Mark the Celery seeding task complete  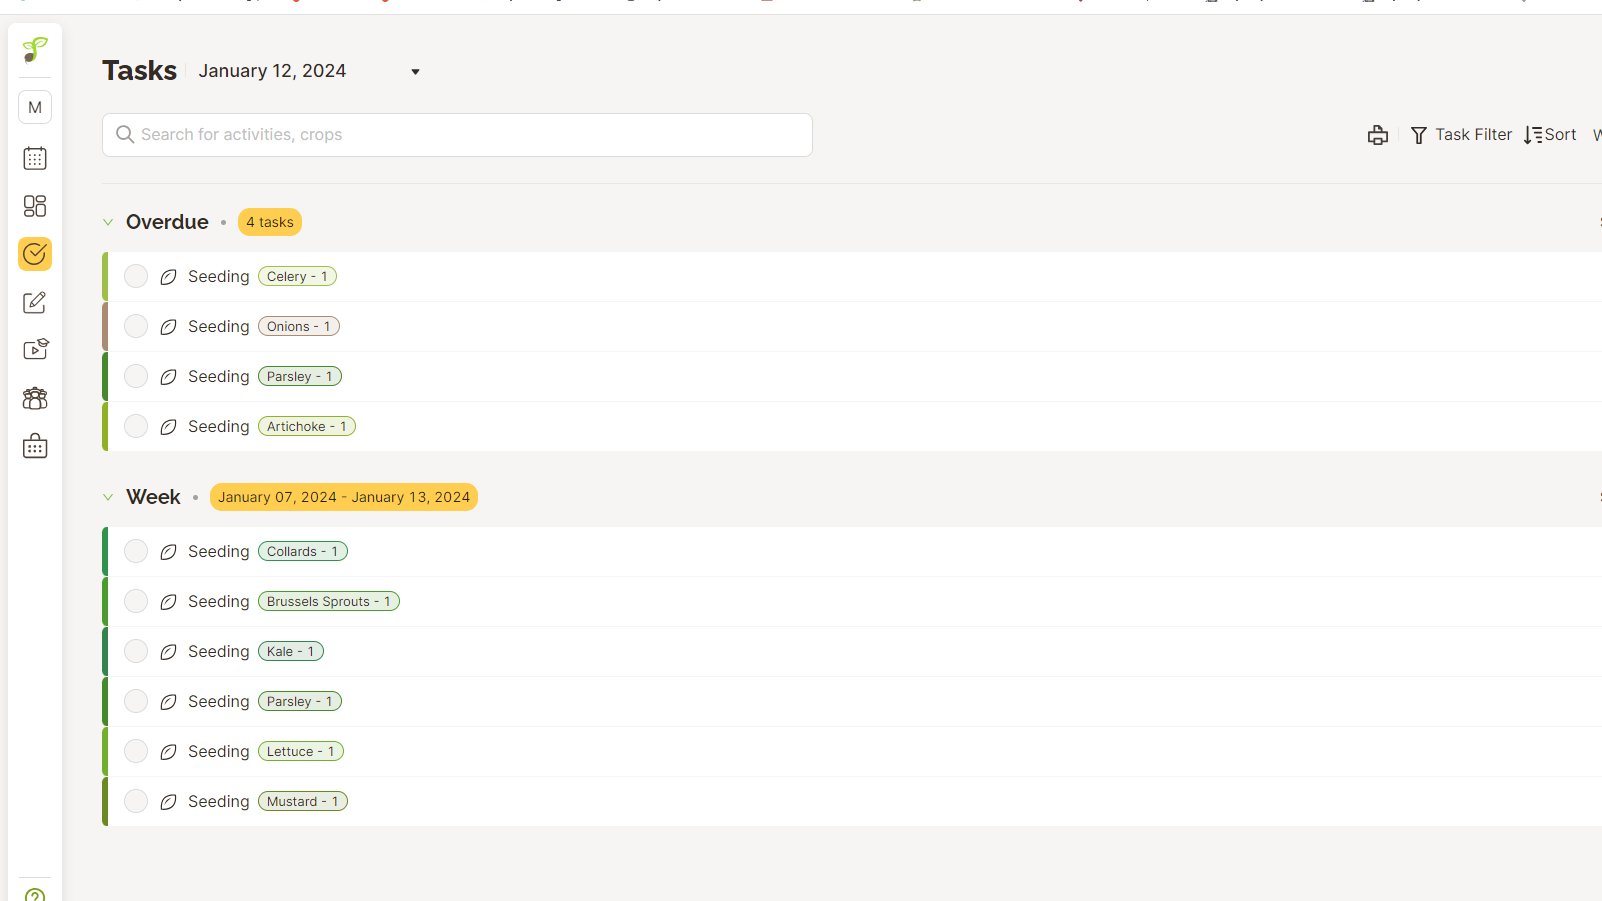136,276
